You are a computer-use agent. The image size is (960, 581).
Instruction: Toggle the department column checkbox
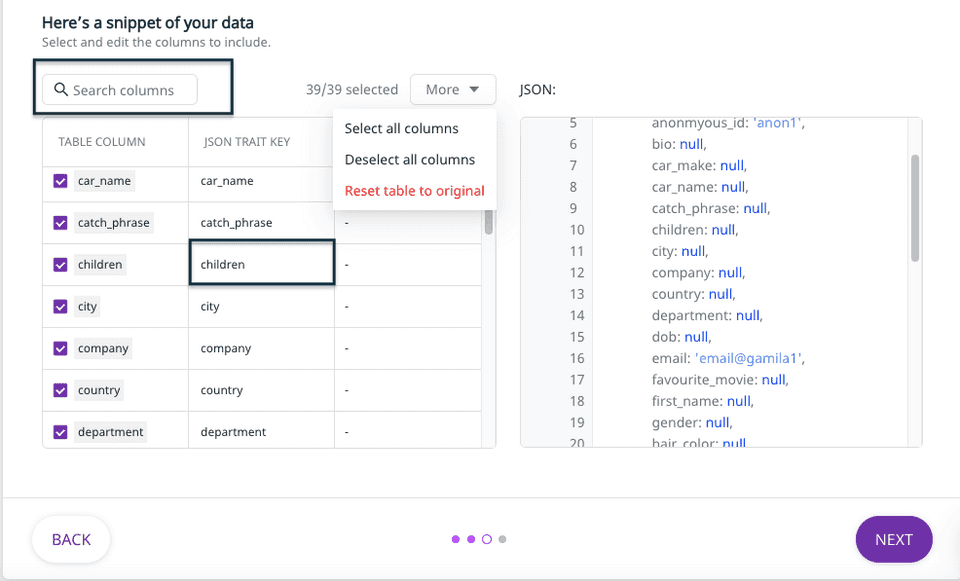point(60,432)
